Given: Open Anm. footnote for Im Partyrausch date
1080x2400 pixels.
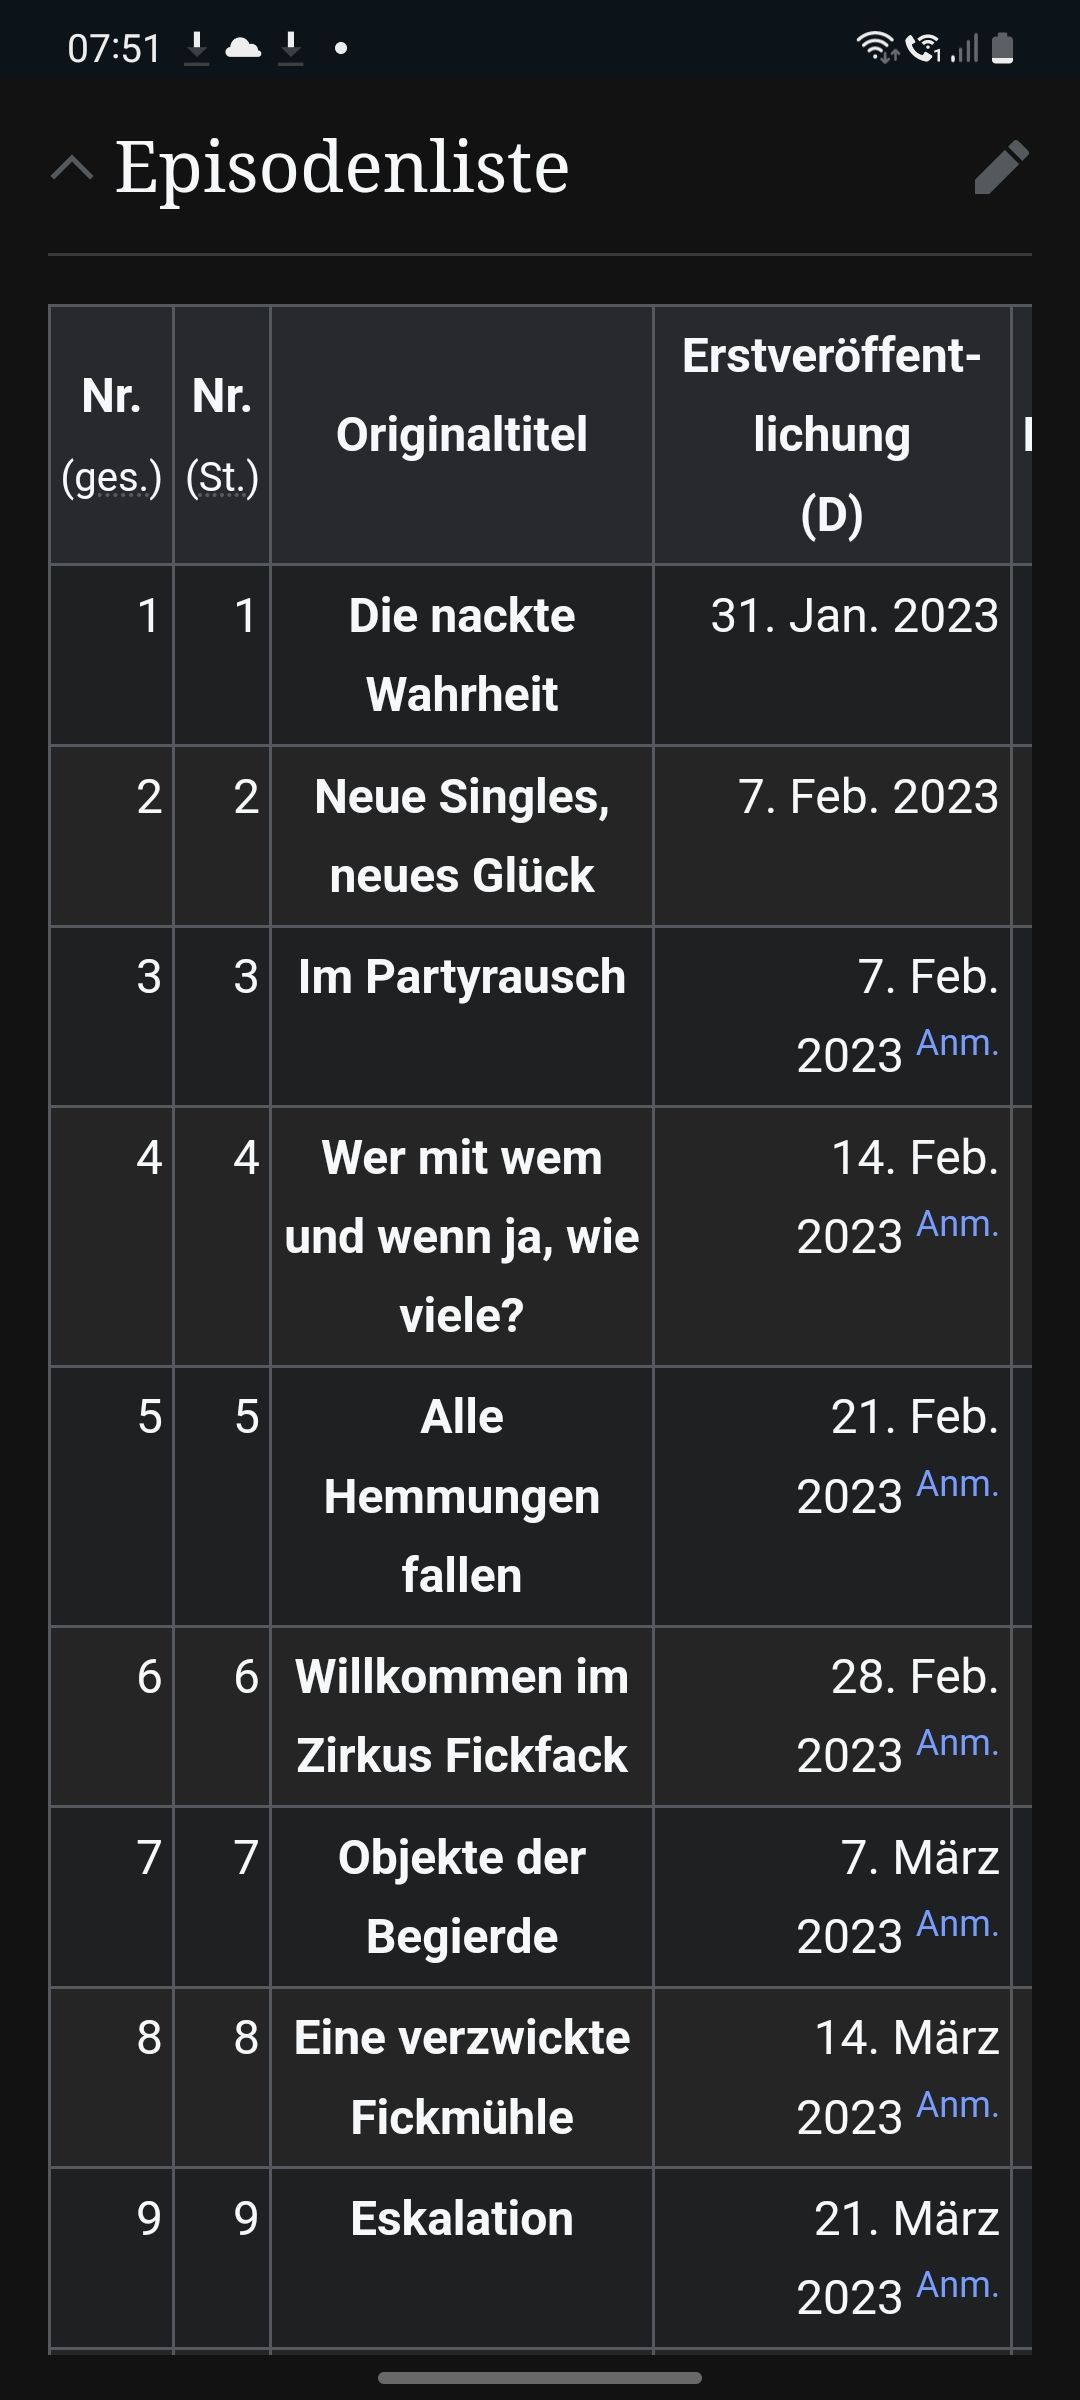Looking at the screenshot, I should [957, 1043].
